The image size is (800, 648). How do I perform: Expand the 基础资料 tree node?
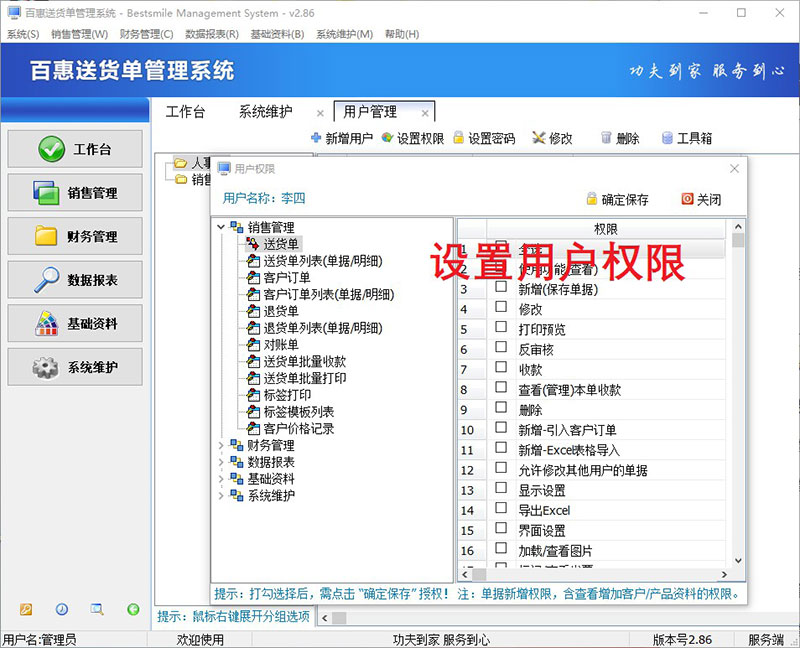point(221,479)
